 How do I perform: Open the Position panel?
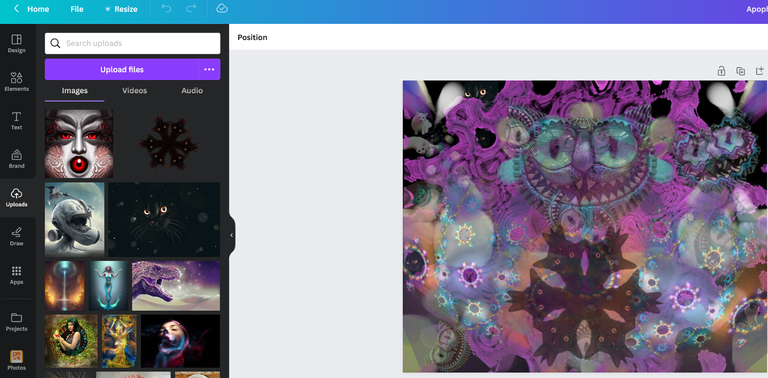pos(252,37)
